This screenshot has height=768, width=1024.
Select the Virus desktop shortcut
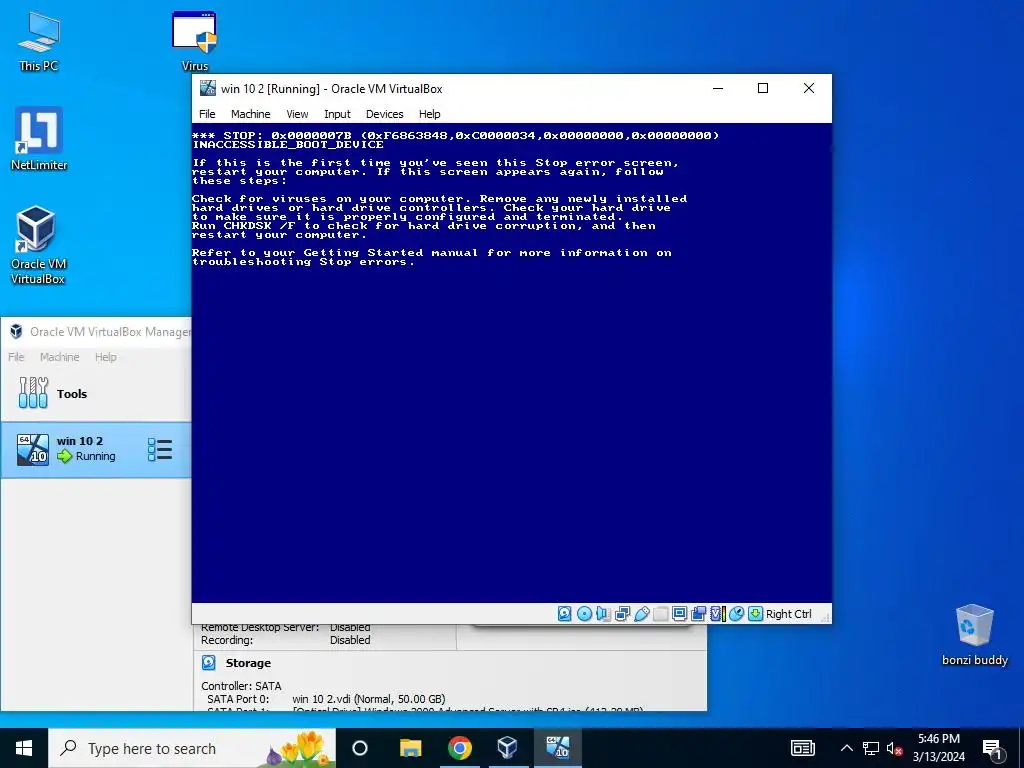coord(195,42)
